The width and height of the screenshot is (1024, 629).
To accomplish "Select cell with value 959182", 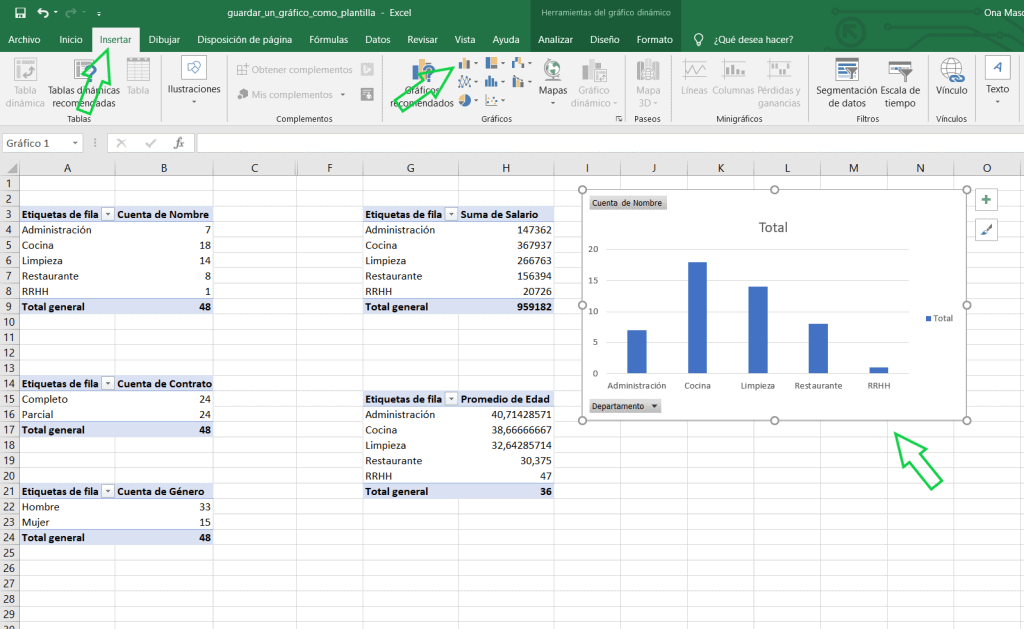I will pyautogui.click(x=506, y=307).
